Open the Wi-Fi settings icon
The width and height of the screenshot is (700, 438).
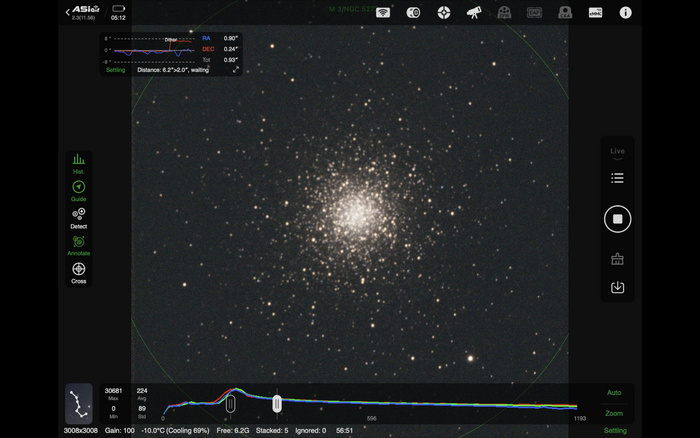point(383,13)
